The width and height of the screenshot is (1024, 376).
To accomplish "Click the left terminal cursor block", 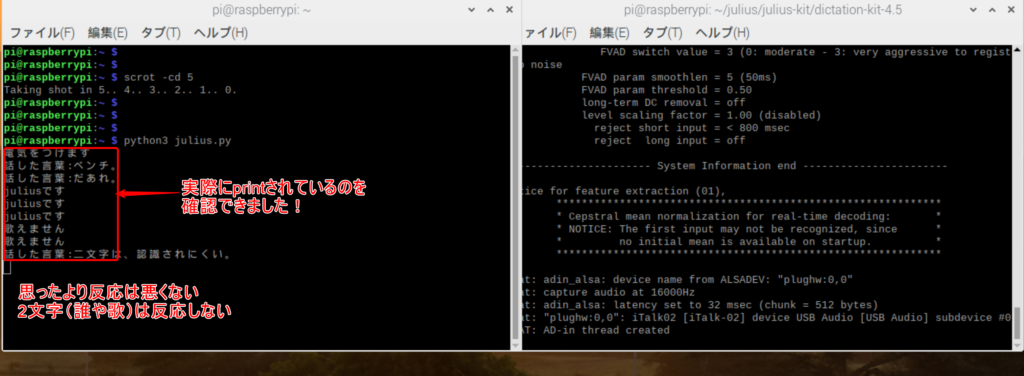I will click(7, 266).
